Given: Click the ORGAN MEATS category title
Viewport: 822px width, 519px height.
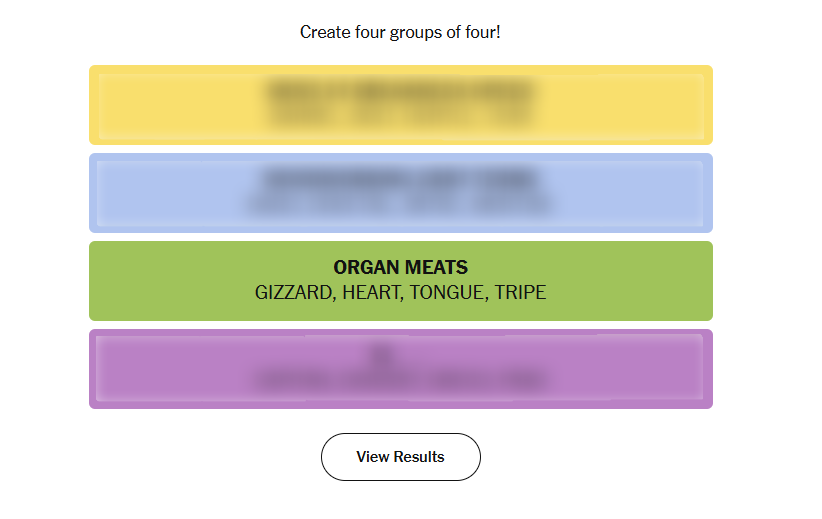Looking at the screenshot, I should (x=400, y=267).
